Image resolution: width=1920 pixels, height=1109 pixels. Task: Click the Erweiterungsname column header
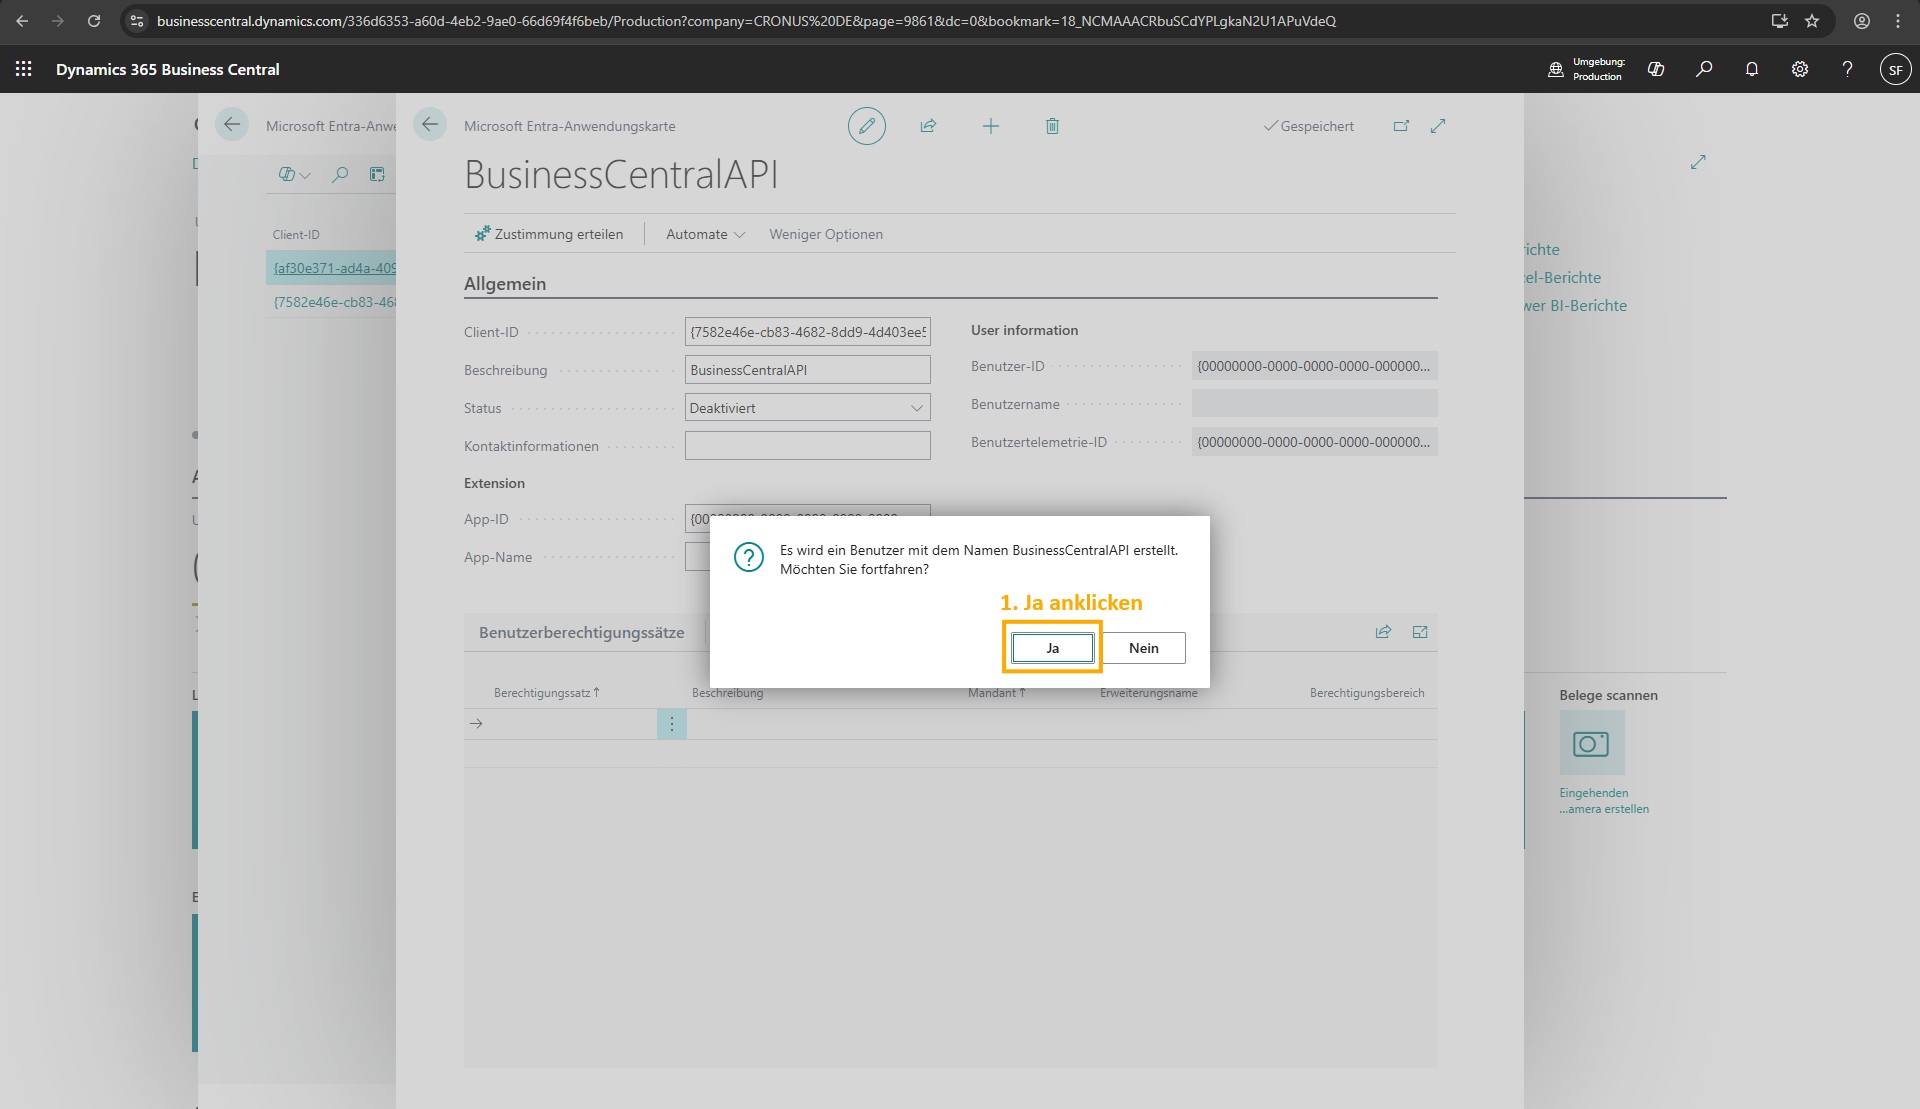click(1148, 693)
